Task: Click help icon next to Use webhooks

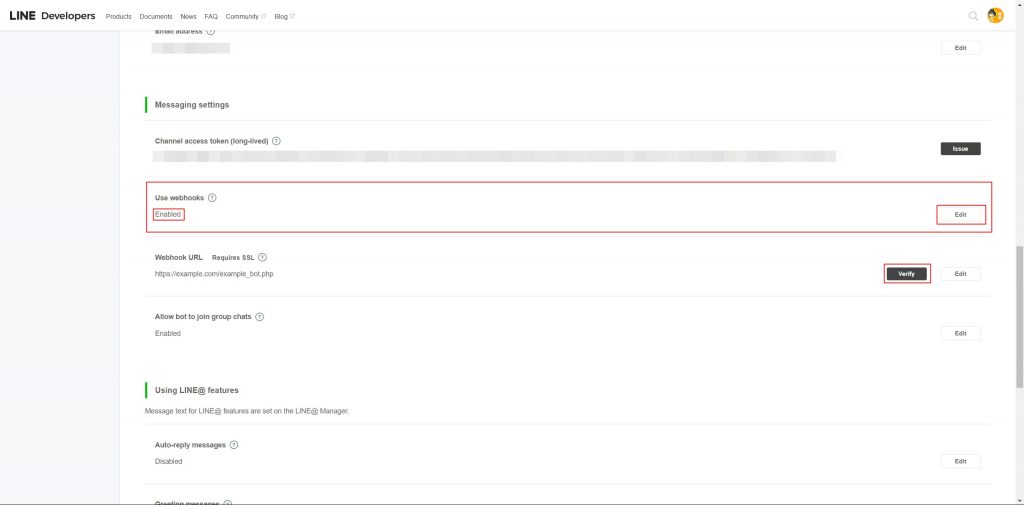Action: pyautogui.click(x=212, y=198)
